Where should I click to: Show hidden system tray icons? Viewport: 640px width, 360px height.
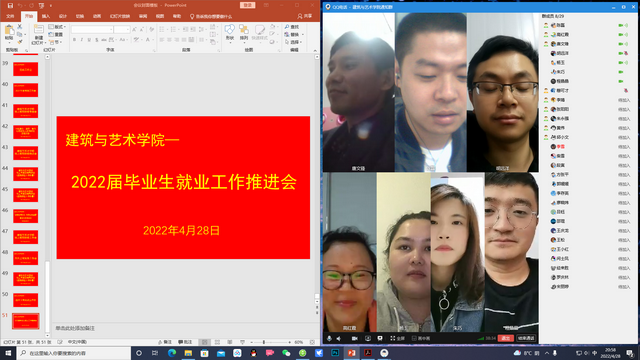coord(547,353)
